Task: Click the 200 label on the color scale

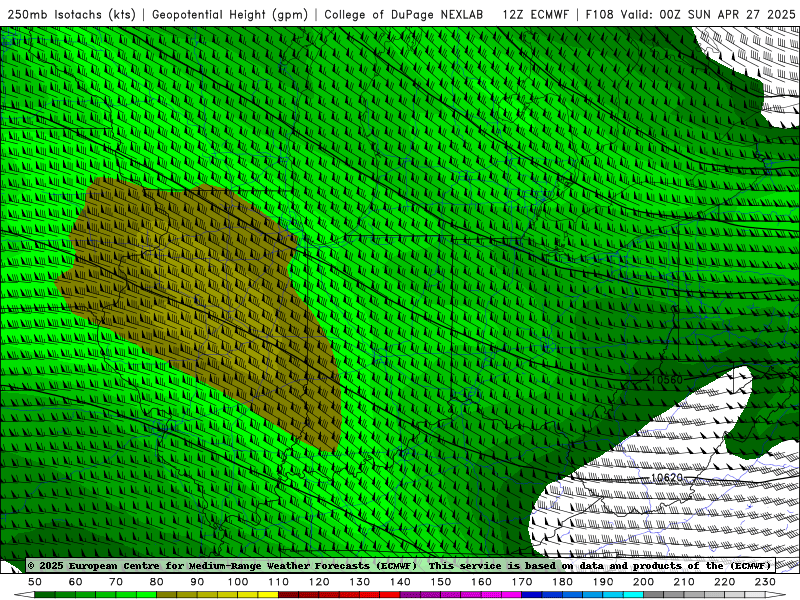Action: click(643, 582)
